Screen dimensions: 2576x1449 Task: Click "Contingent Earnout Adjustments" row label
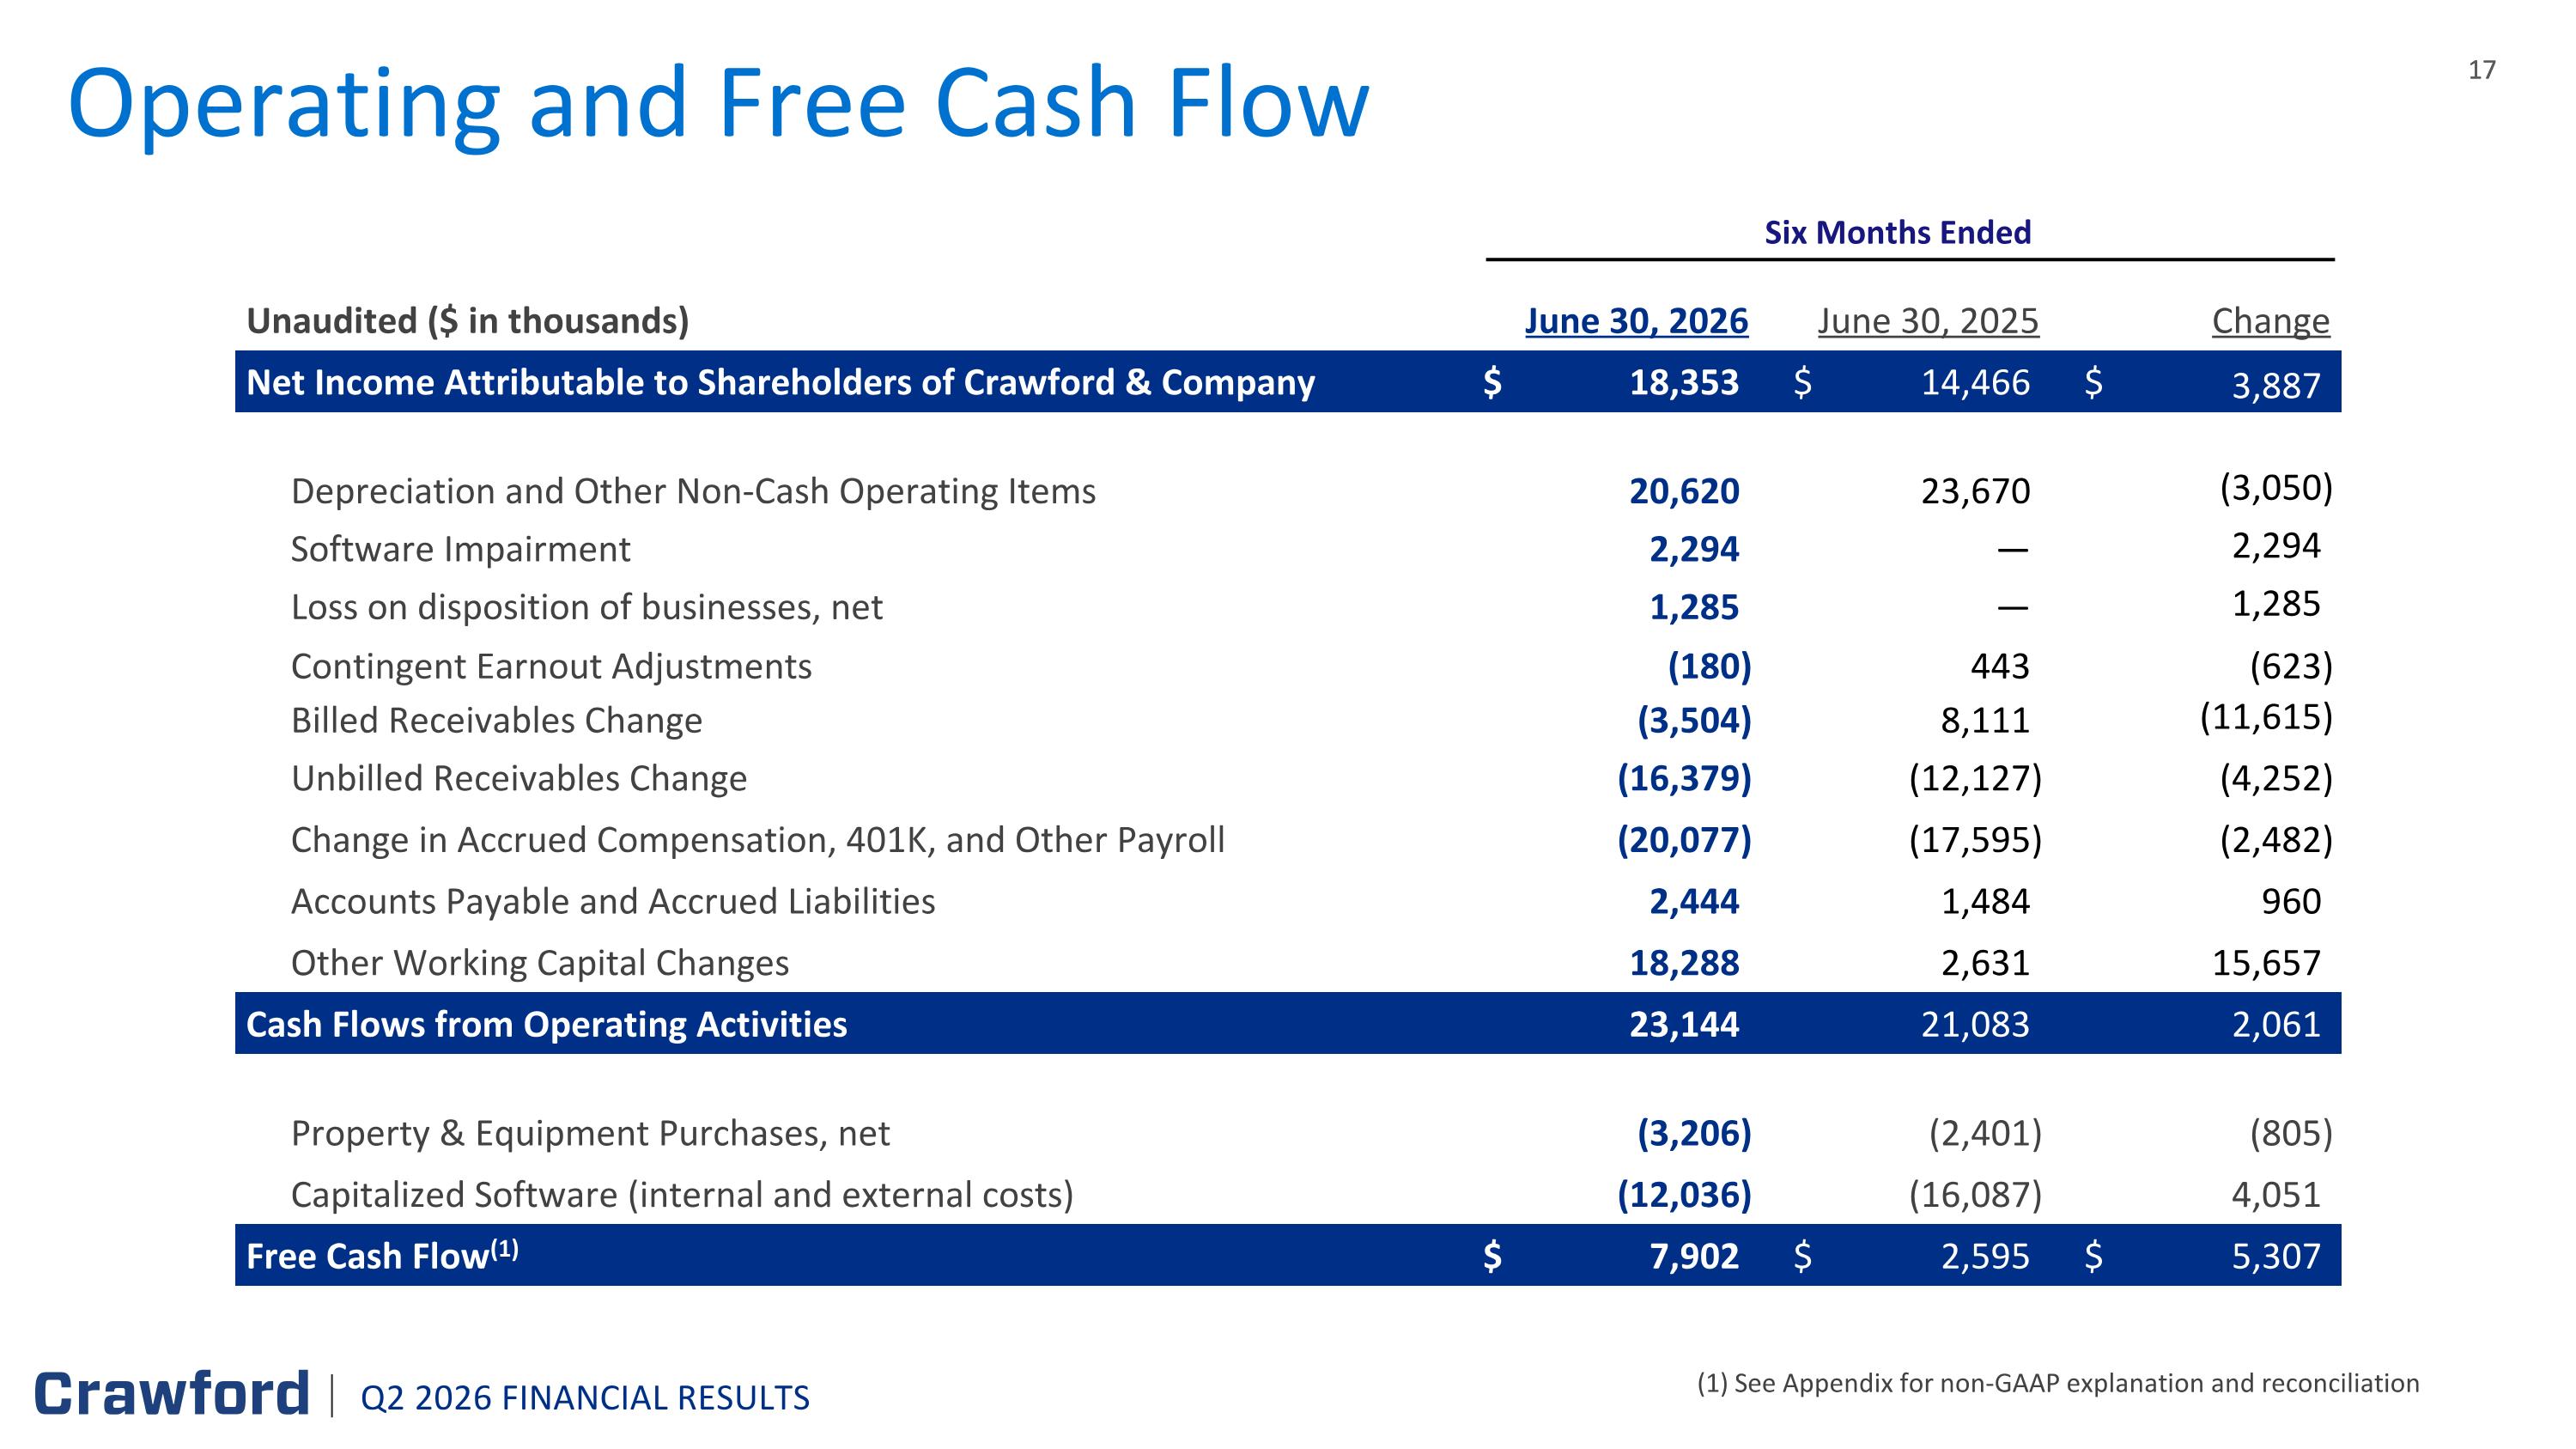point(551,666)
